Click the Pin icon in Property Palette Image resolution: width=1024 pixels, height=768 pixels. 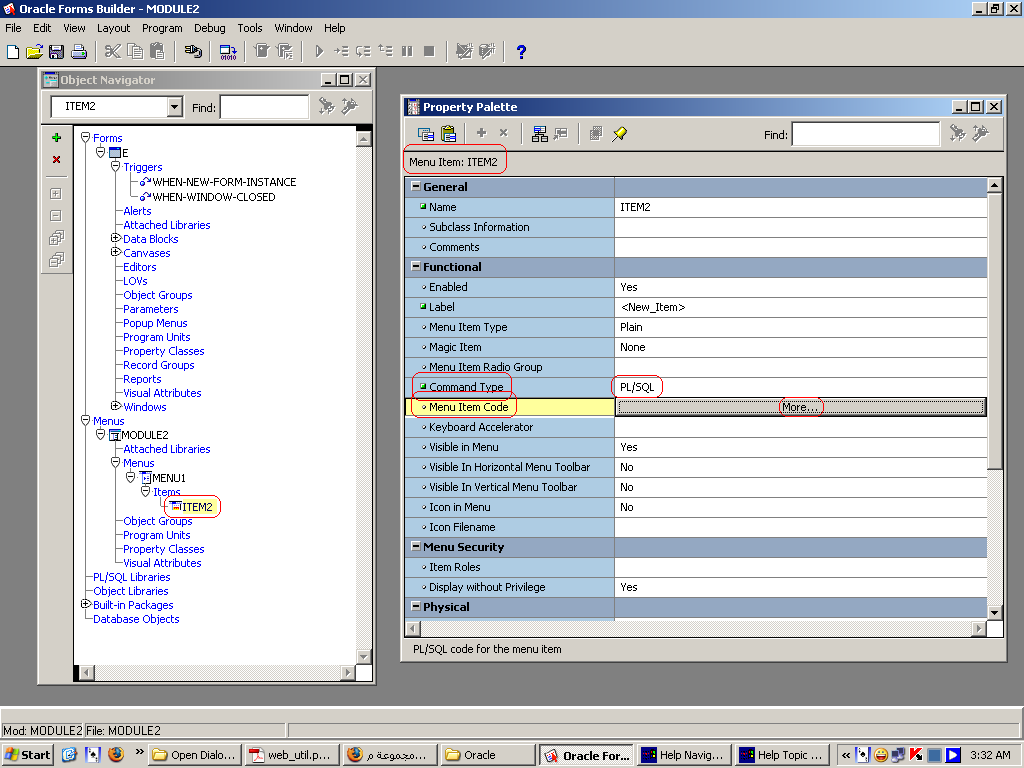tap(620, 134)
